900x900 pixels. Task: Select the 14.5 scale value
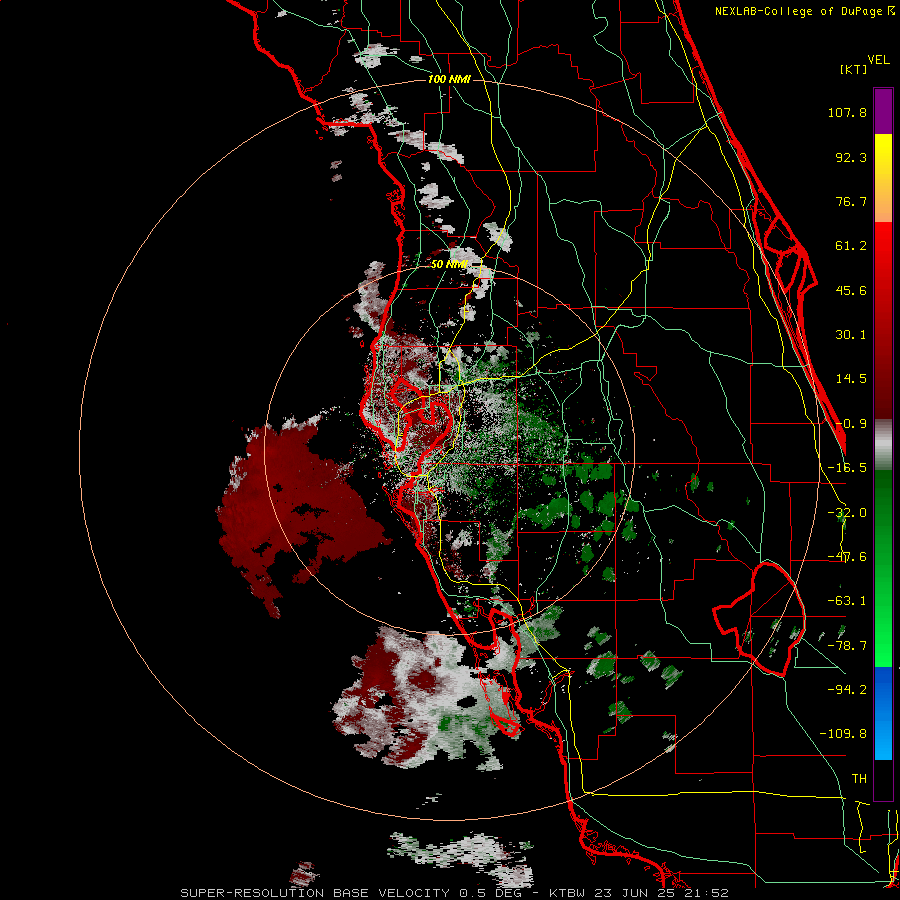click(x=851, y=379)
